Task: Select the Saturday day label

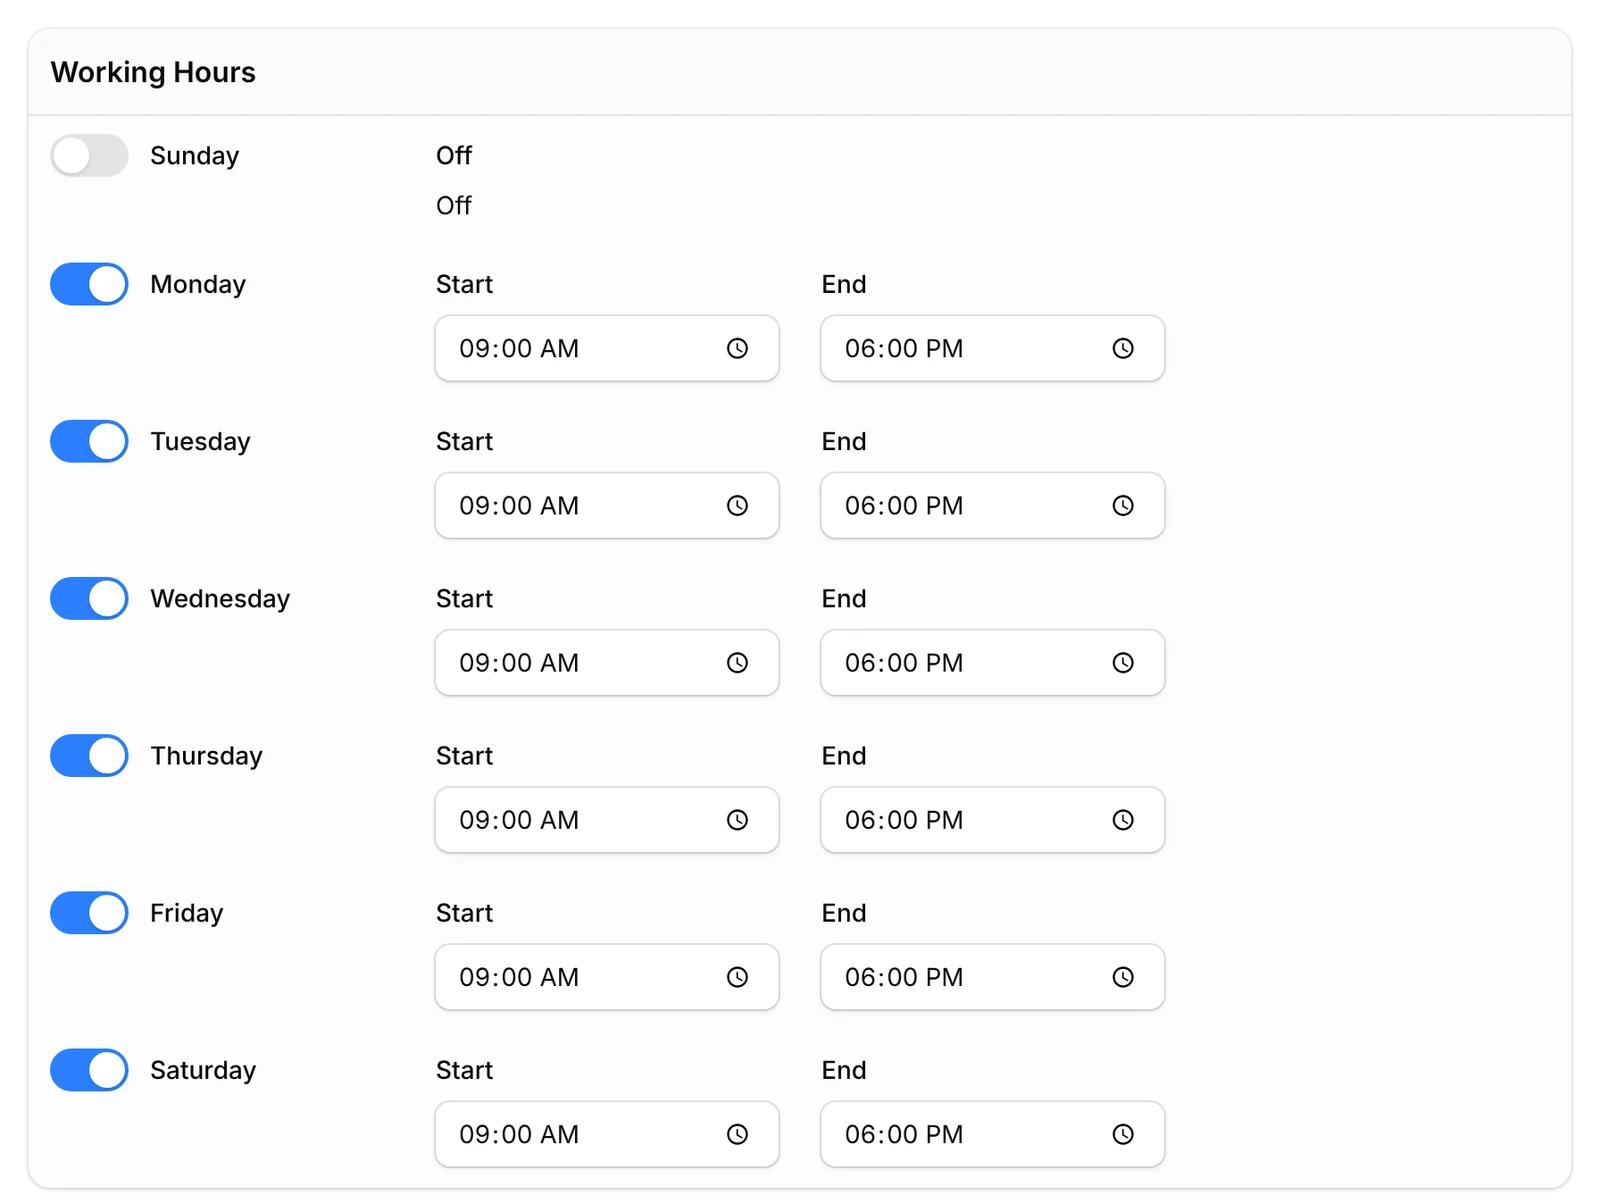Action: pyautogui.click(x=203, y=1070)
